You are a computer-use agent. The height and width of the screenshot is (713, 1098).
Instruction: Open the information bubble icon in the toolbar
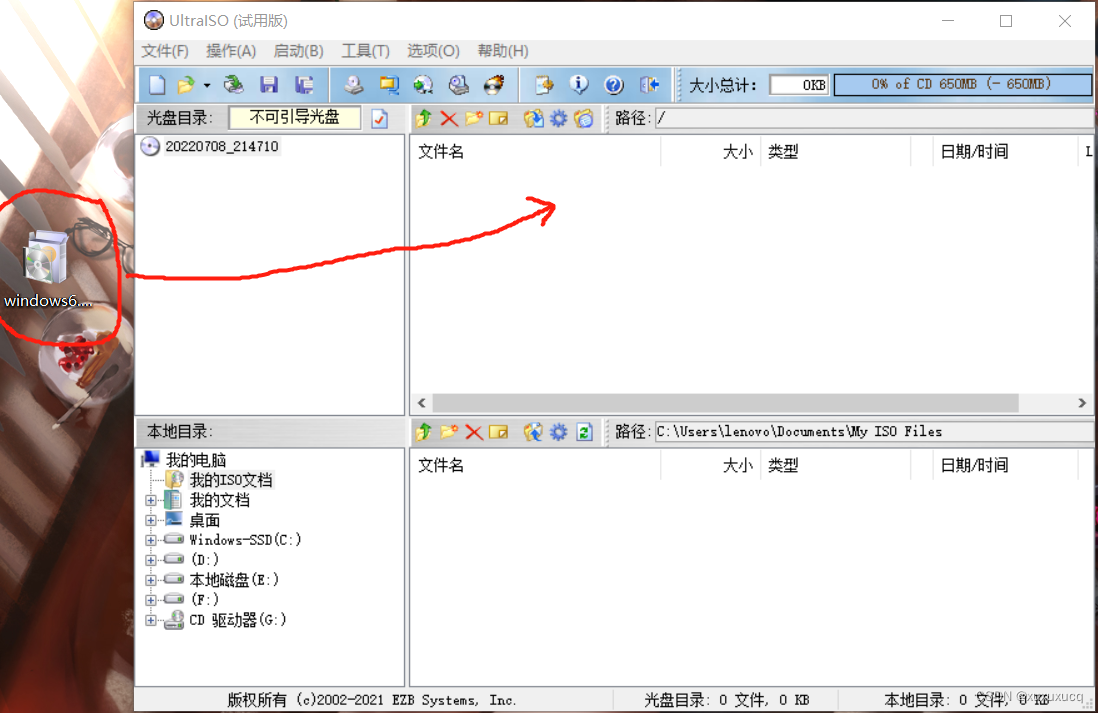pyautogui.click(x=578, y=85)
